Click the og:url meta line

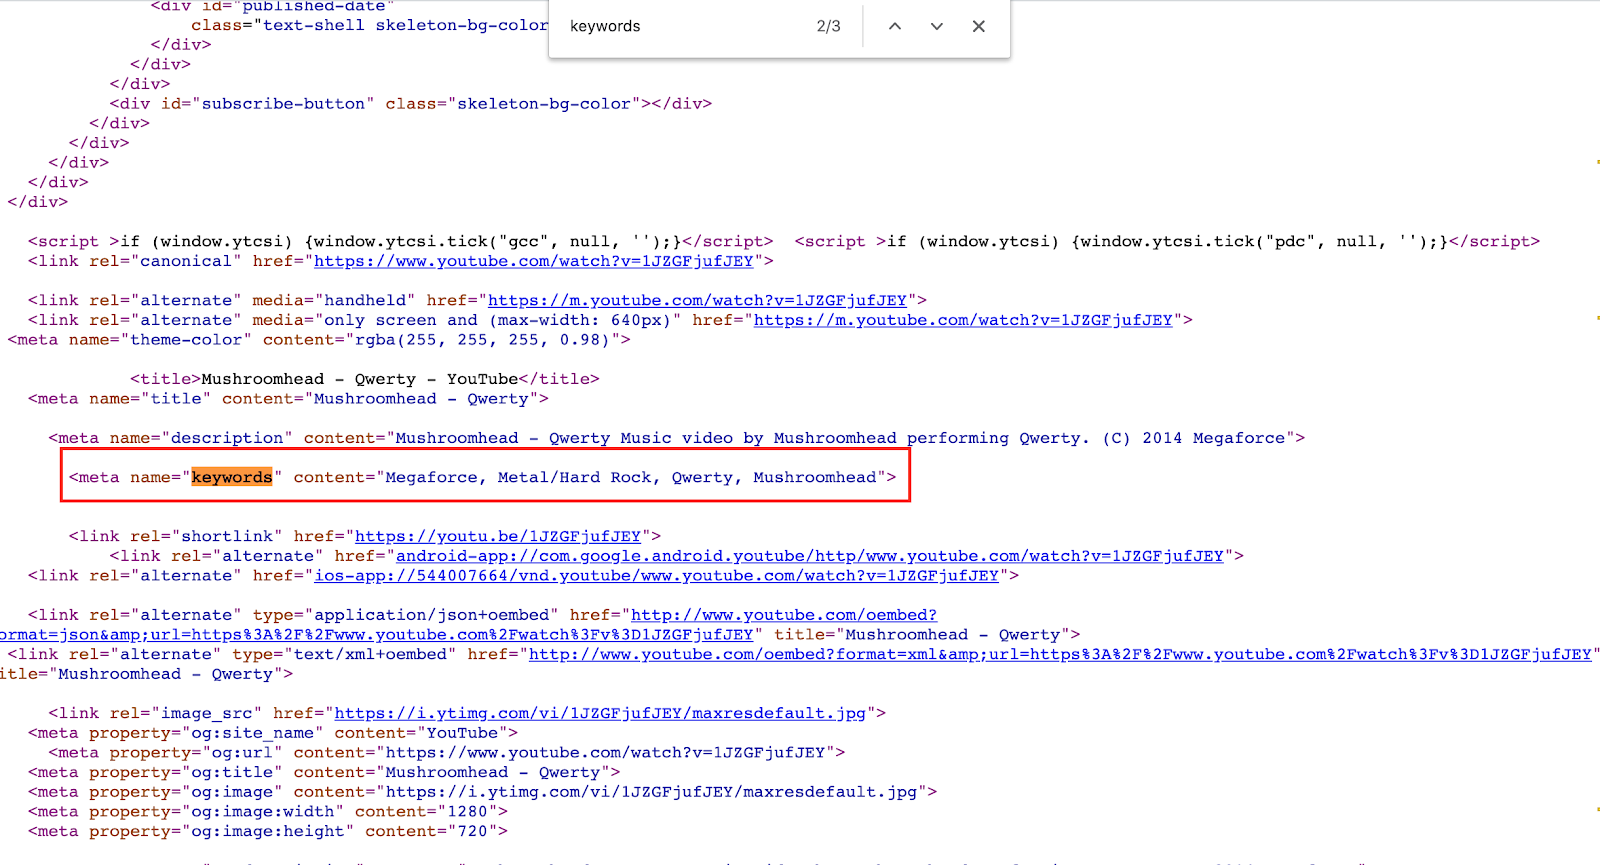447,753
